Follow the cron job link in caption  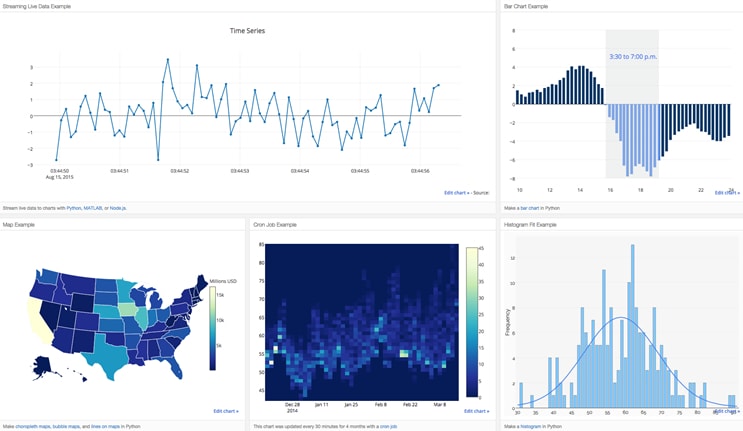(389, 426)
